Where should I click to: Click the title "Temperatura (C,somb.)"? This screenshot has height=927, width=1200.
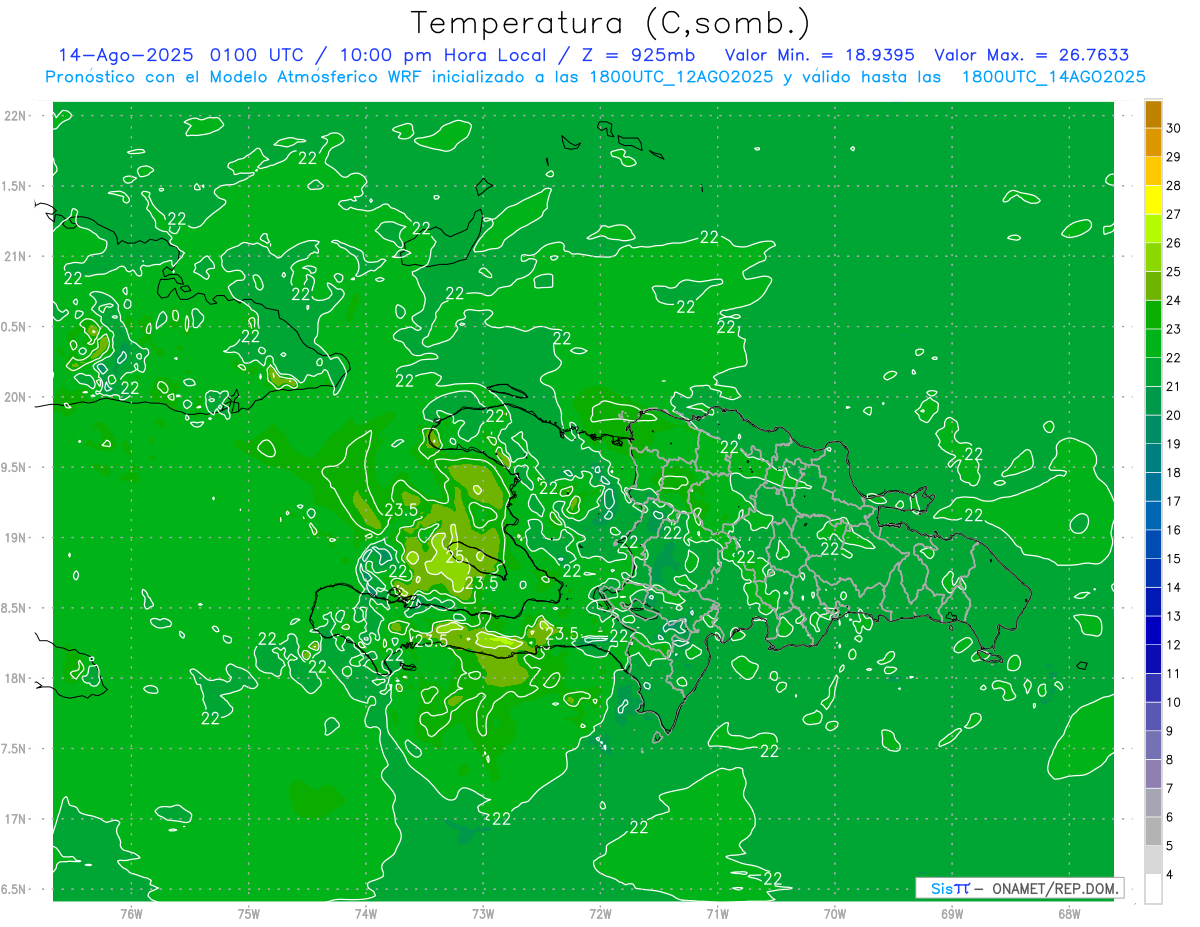tap(611, 23)
